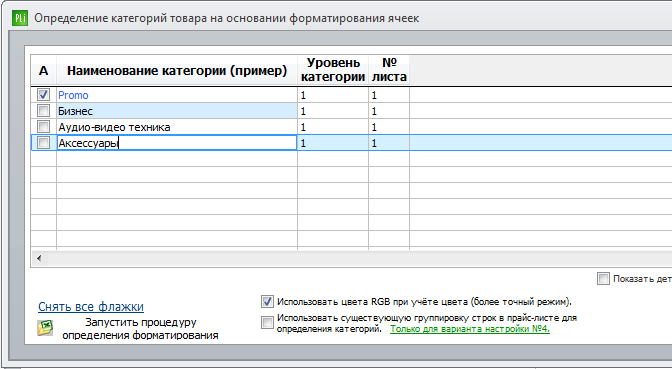Click the Бизнес row № листа cell

(x=389, y=111)
